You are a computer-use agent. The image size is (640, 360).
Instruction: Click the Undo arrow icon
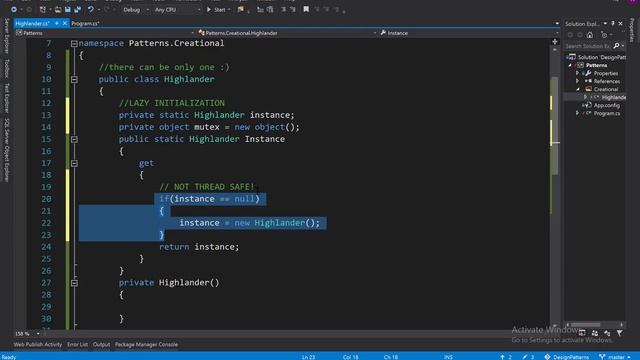[x=91, y=9]
